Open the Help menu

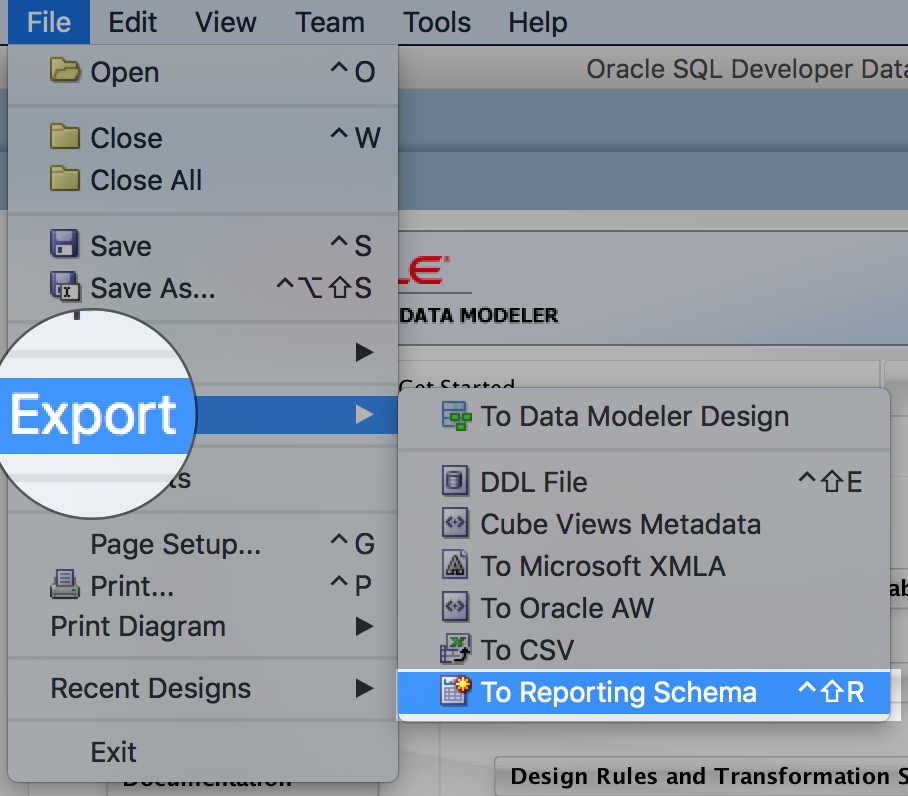click(536, 22)
